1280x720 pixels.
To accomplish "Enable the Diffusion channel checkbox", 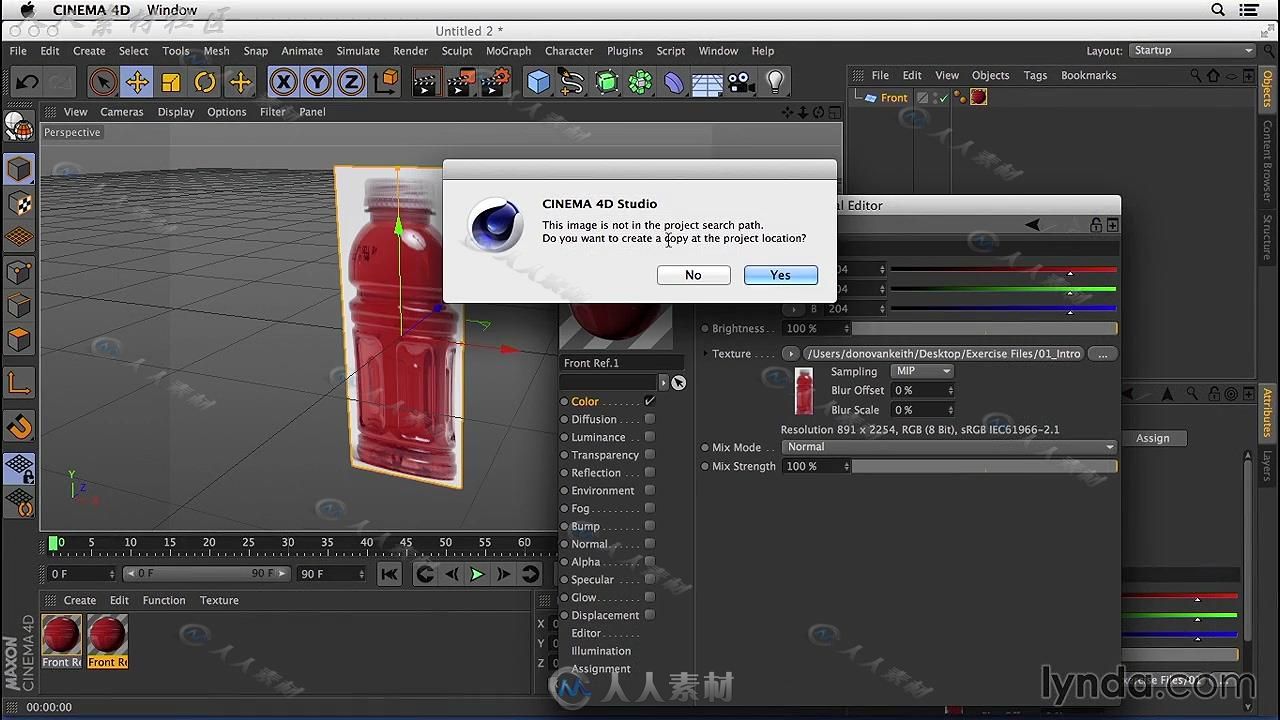I will pyautogui.click(x=650, y=419).
